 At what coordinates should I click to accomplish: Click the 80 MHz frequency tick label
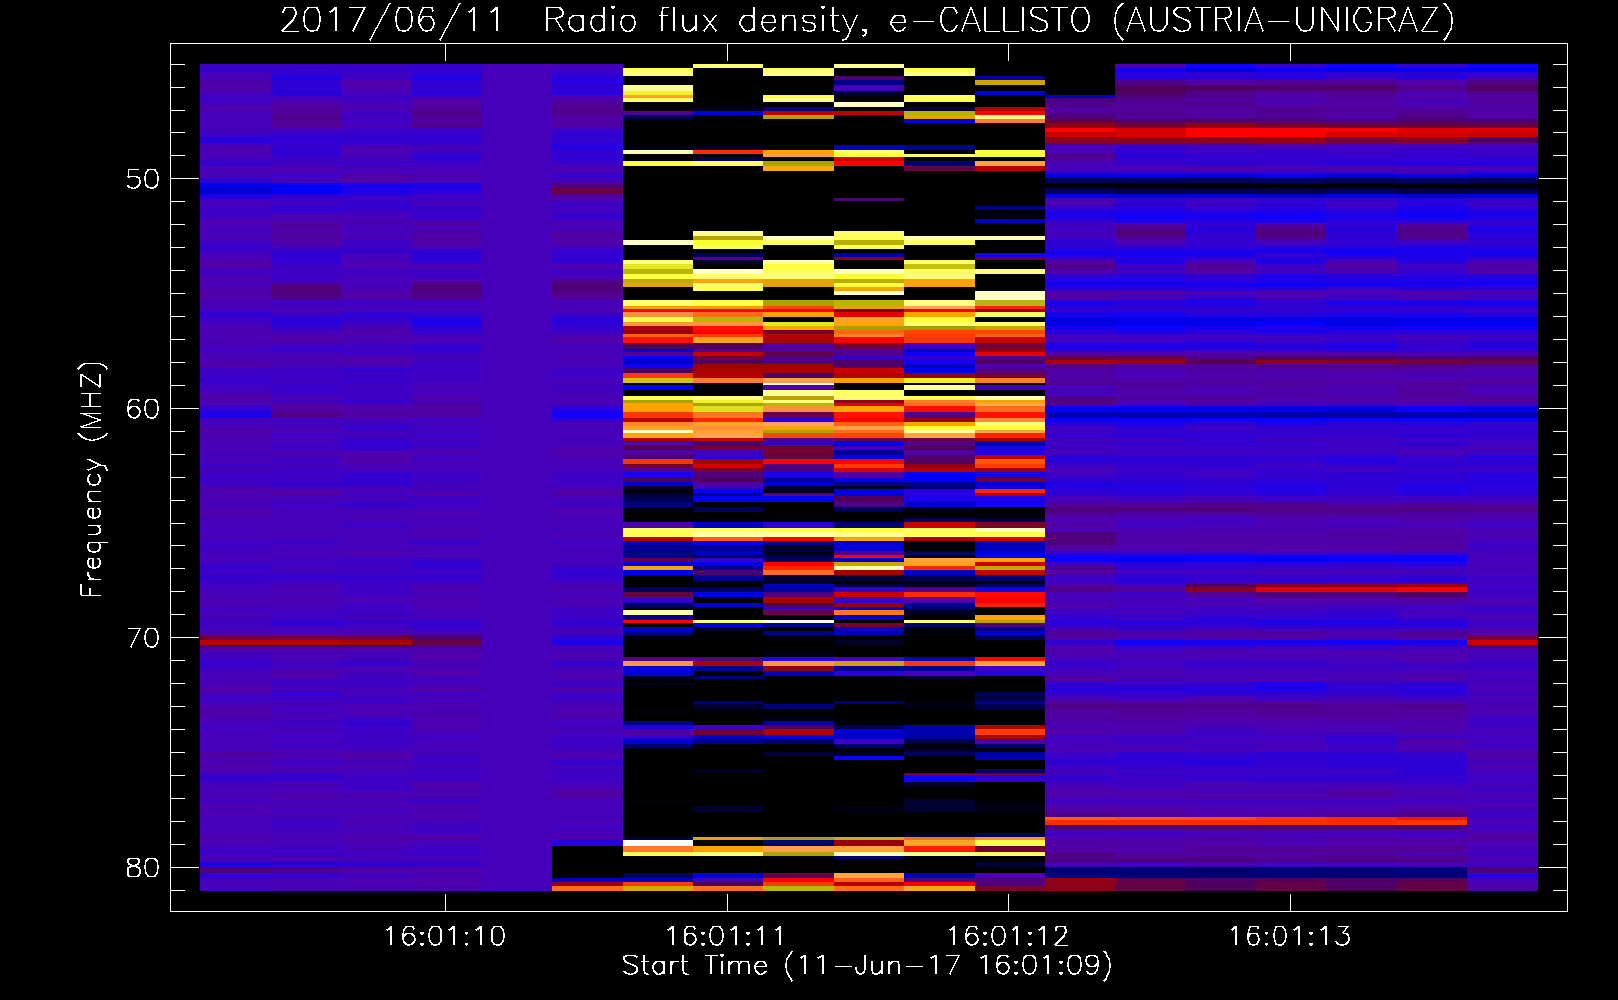pos(143,868)
